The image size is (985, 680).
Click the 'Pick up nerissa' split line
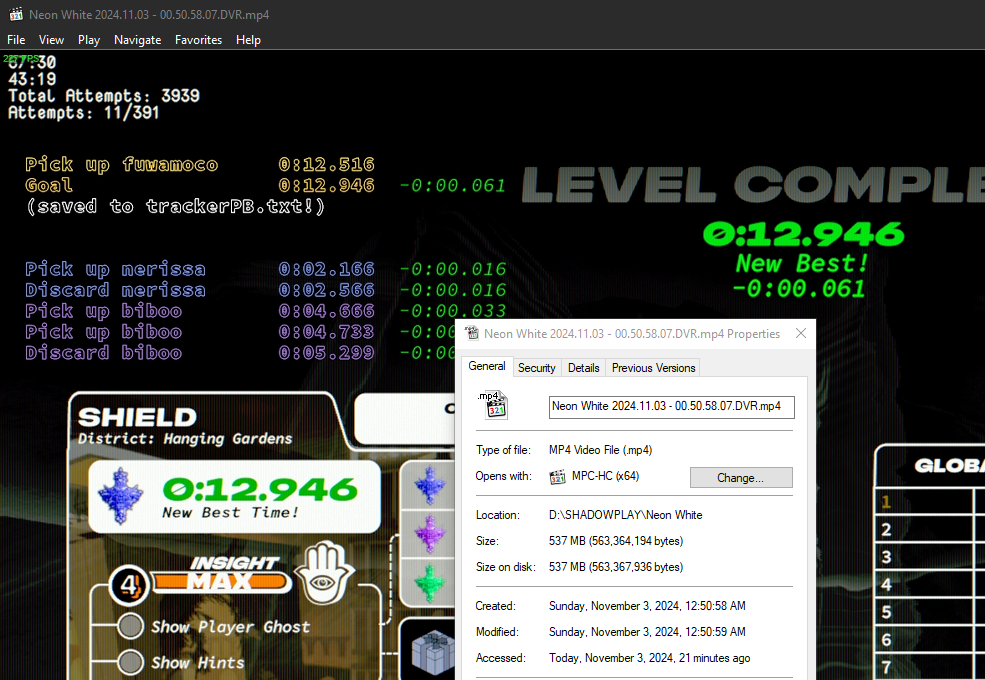pos(265,269)
